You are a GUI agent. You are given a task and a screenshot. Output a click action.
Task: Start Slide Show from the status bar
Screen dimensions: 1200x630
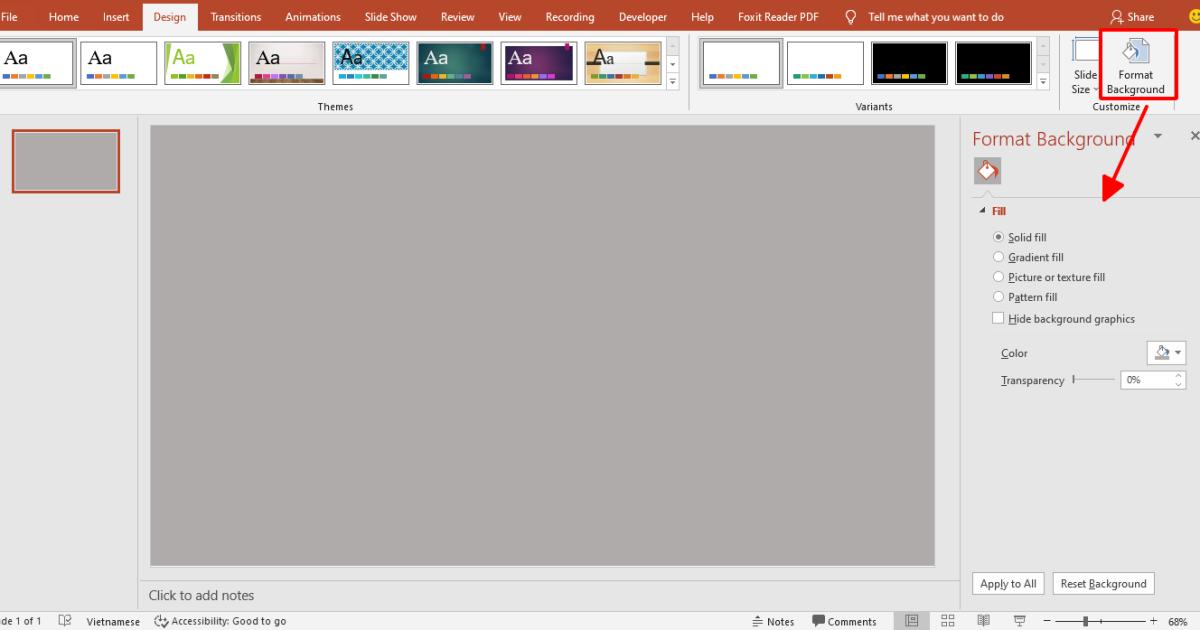[1019, 620]
